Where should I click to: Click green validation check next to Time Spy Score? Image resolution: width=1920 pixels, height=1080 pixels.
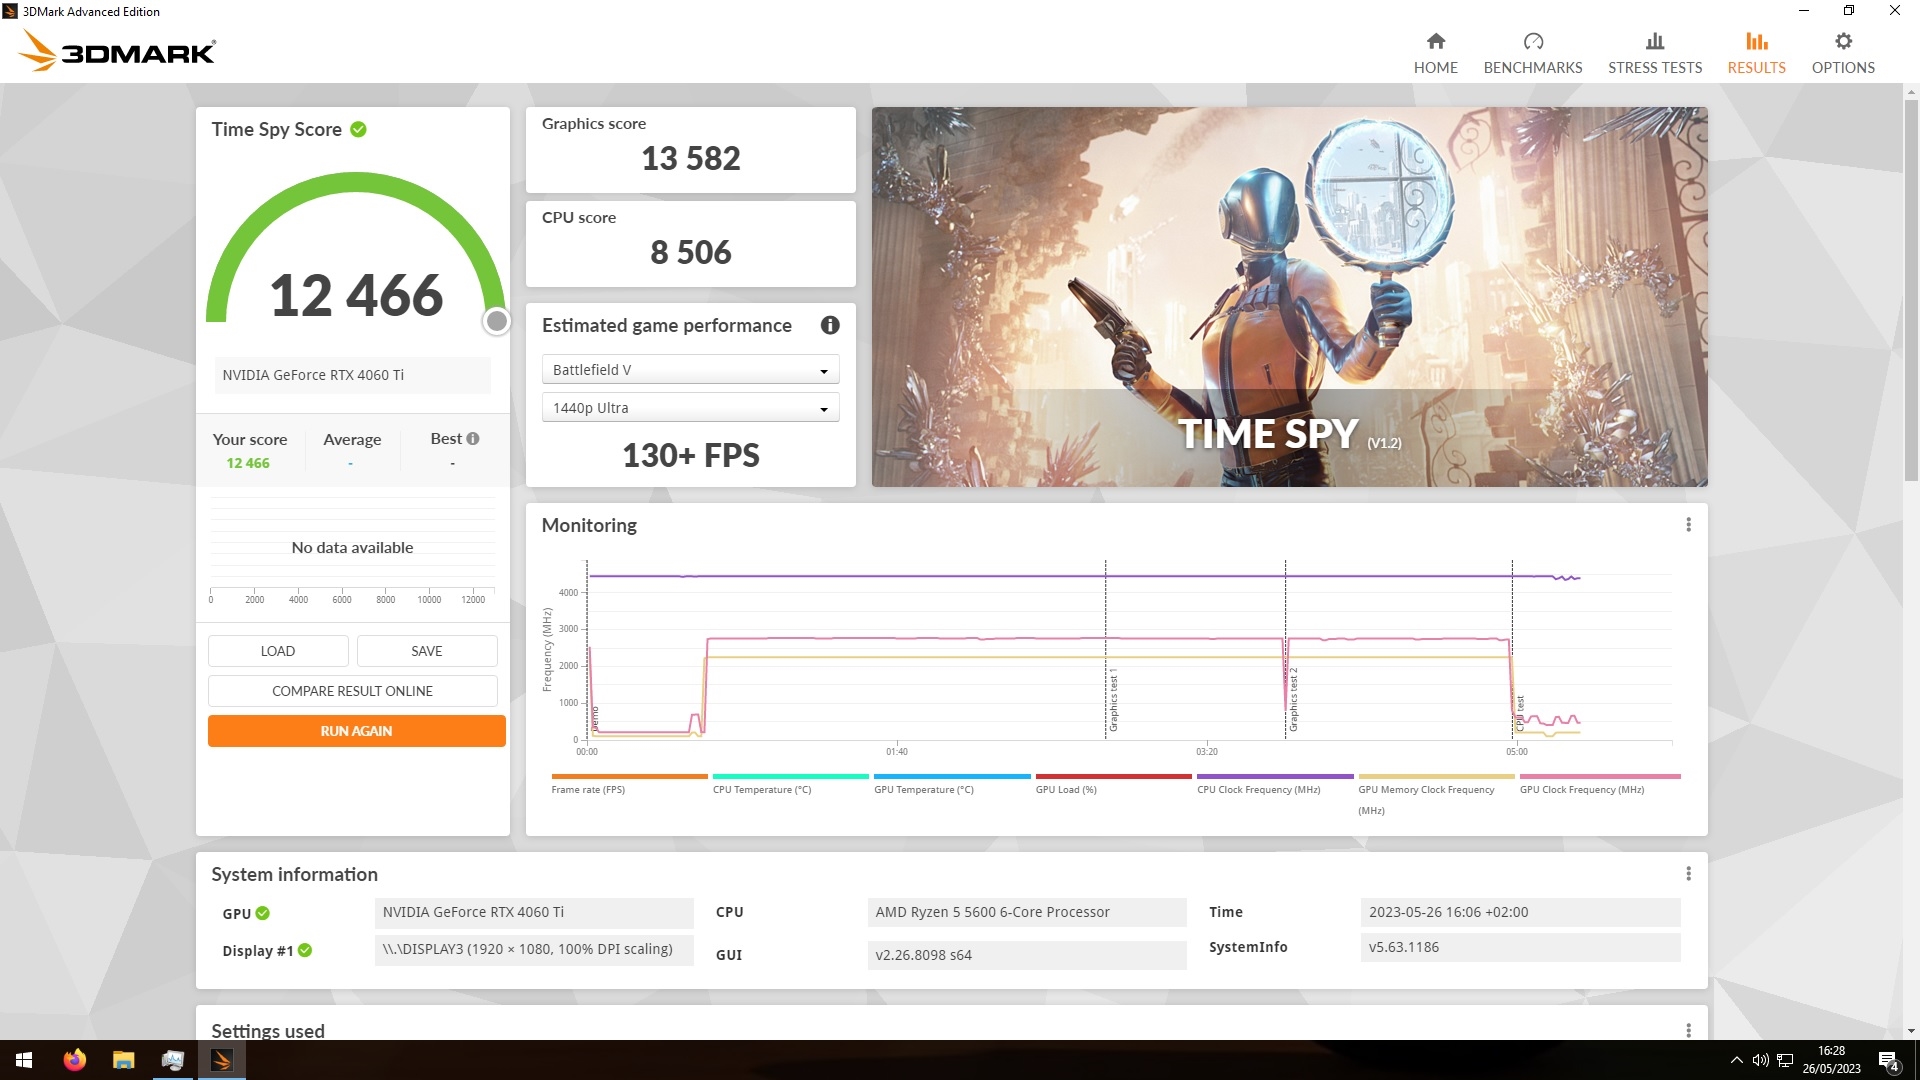click(x=358, y=129)
